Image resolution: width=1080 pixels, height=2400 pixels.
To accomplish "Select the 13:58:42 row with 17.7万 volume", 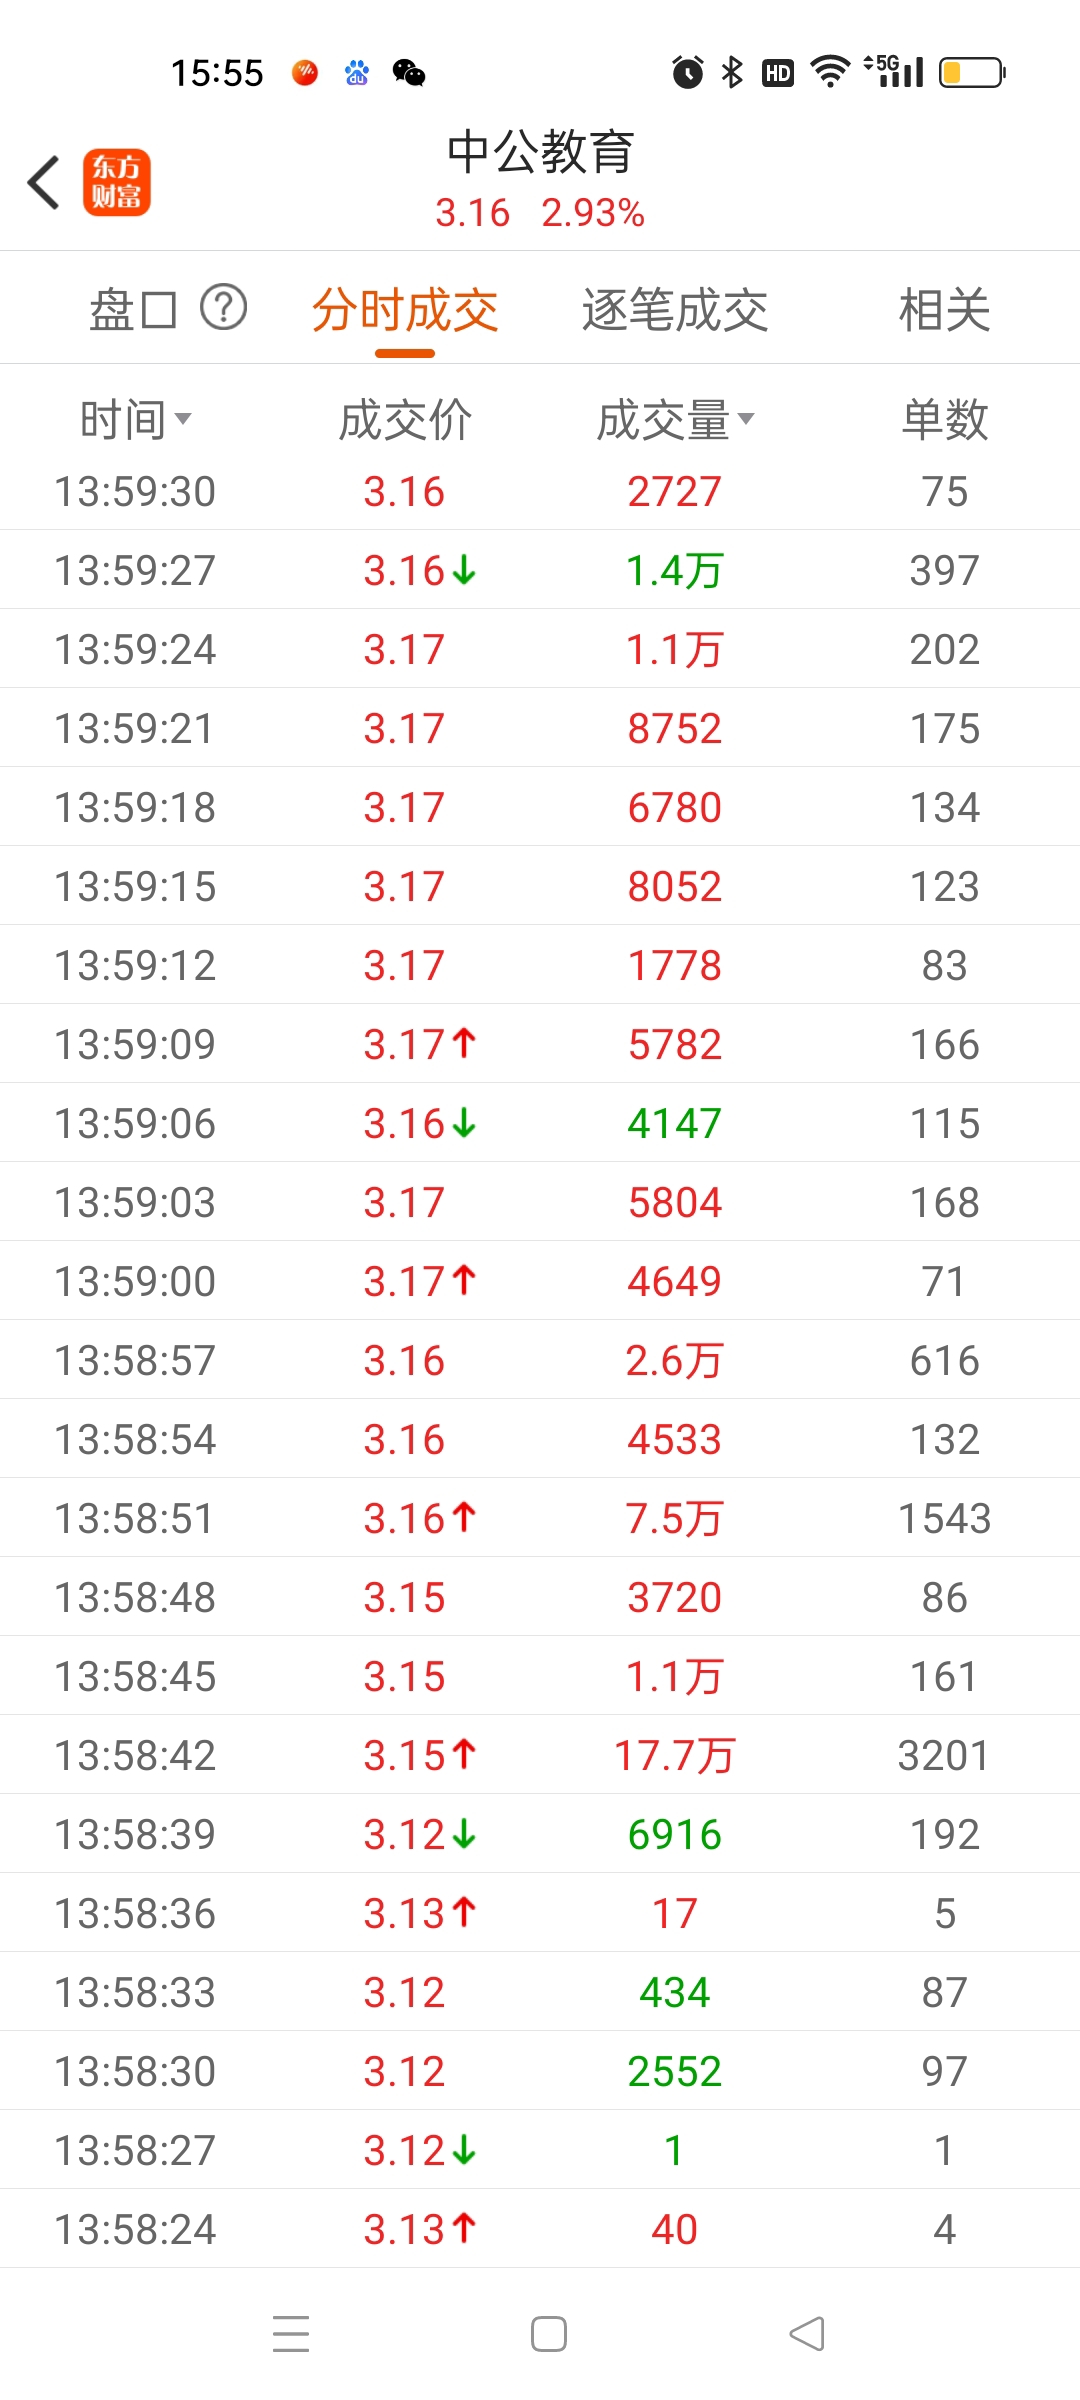I will (x=540, y=1755).
